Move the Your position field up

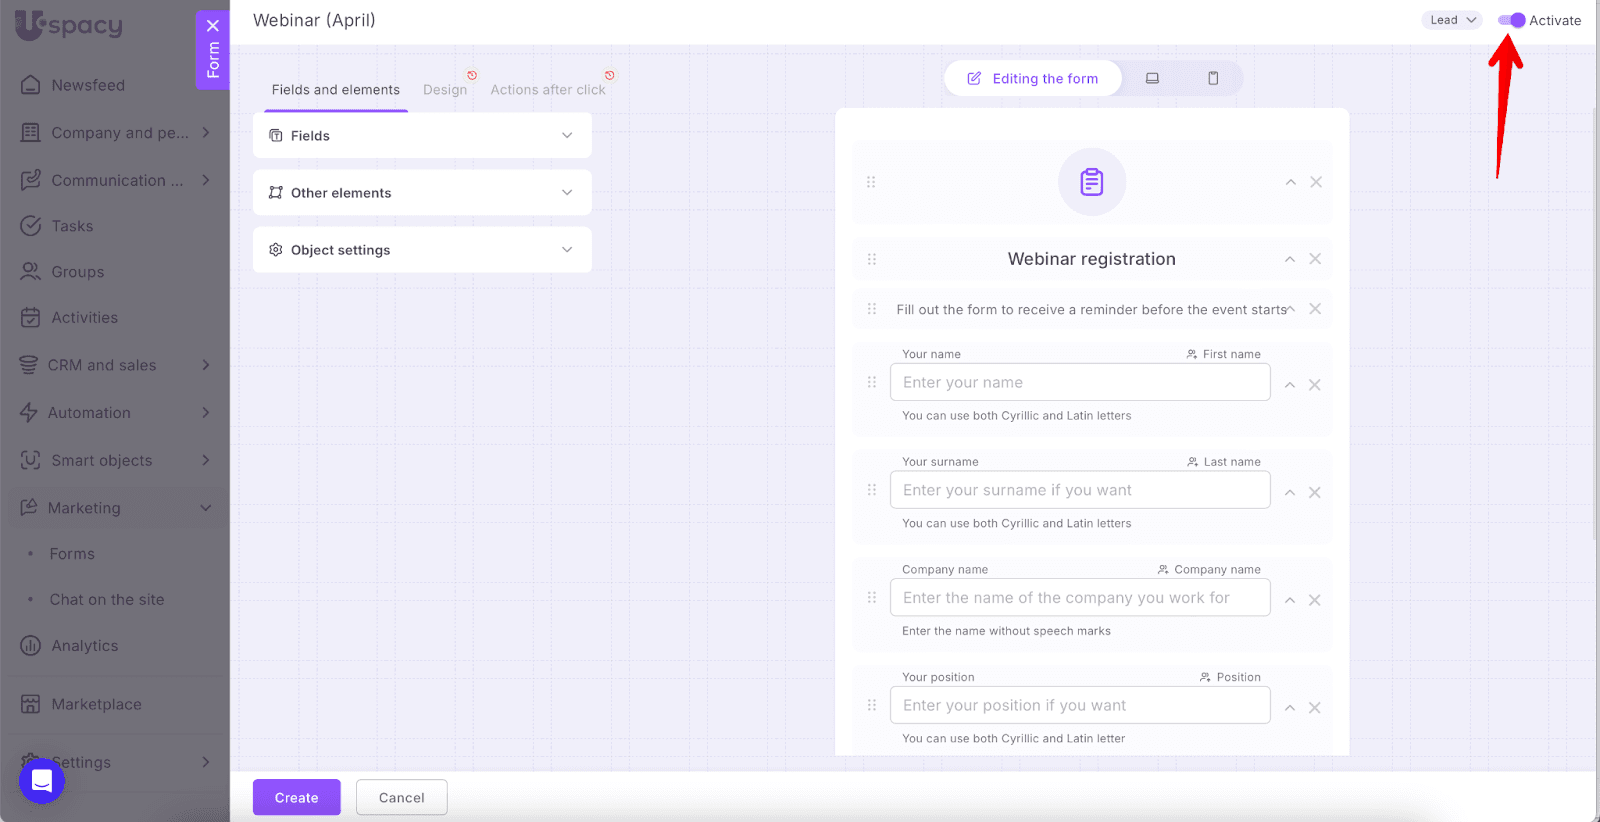tap(1290, 708)
